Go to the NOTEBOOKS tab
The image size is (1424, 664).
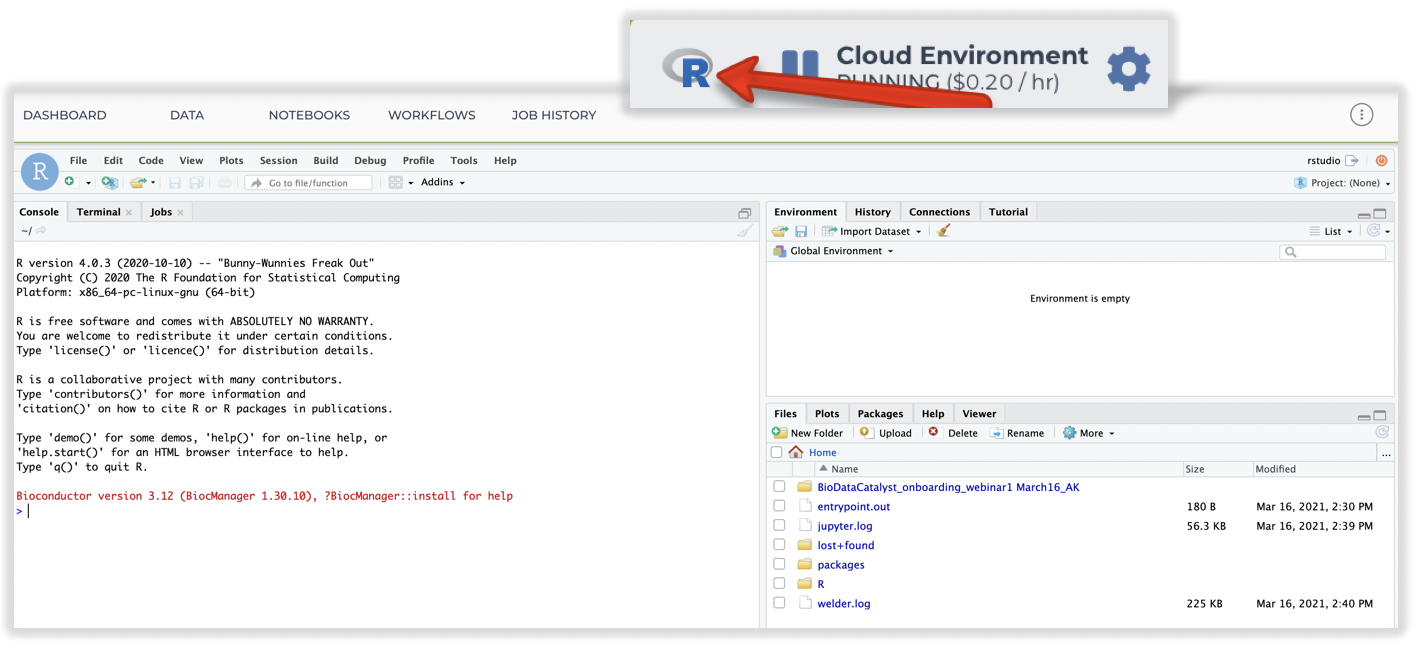tap(309, 115)
